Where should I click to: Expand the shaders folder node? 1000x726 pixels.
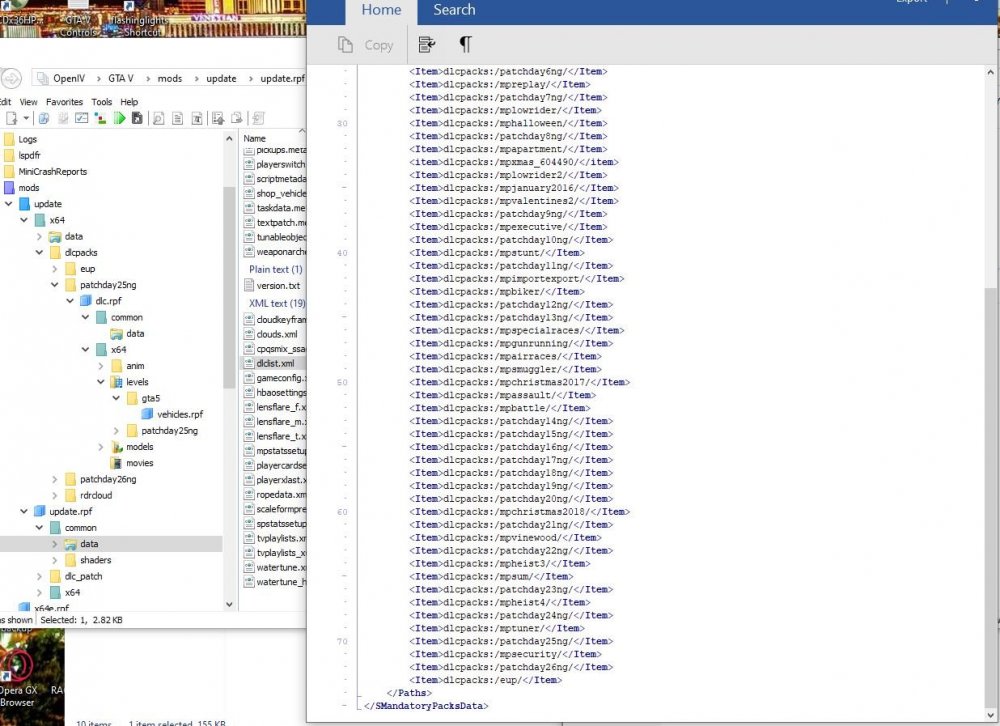tap(54, 559)
